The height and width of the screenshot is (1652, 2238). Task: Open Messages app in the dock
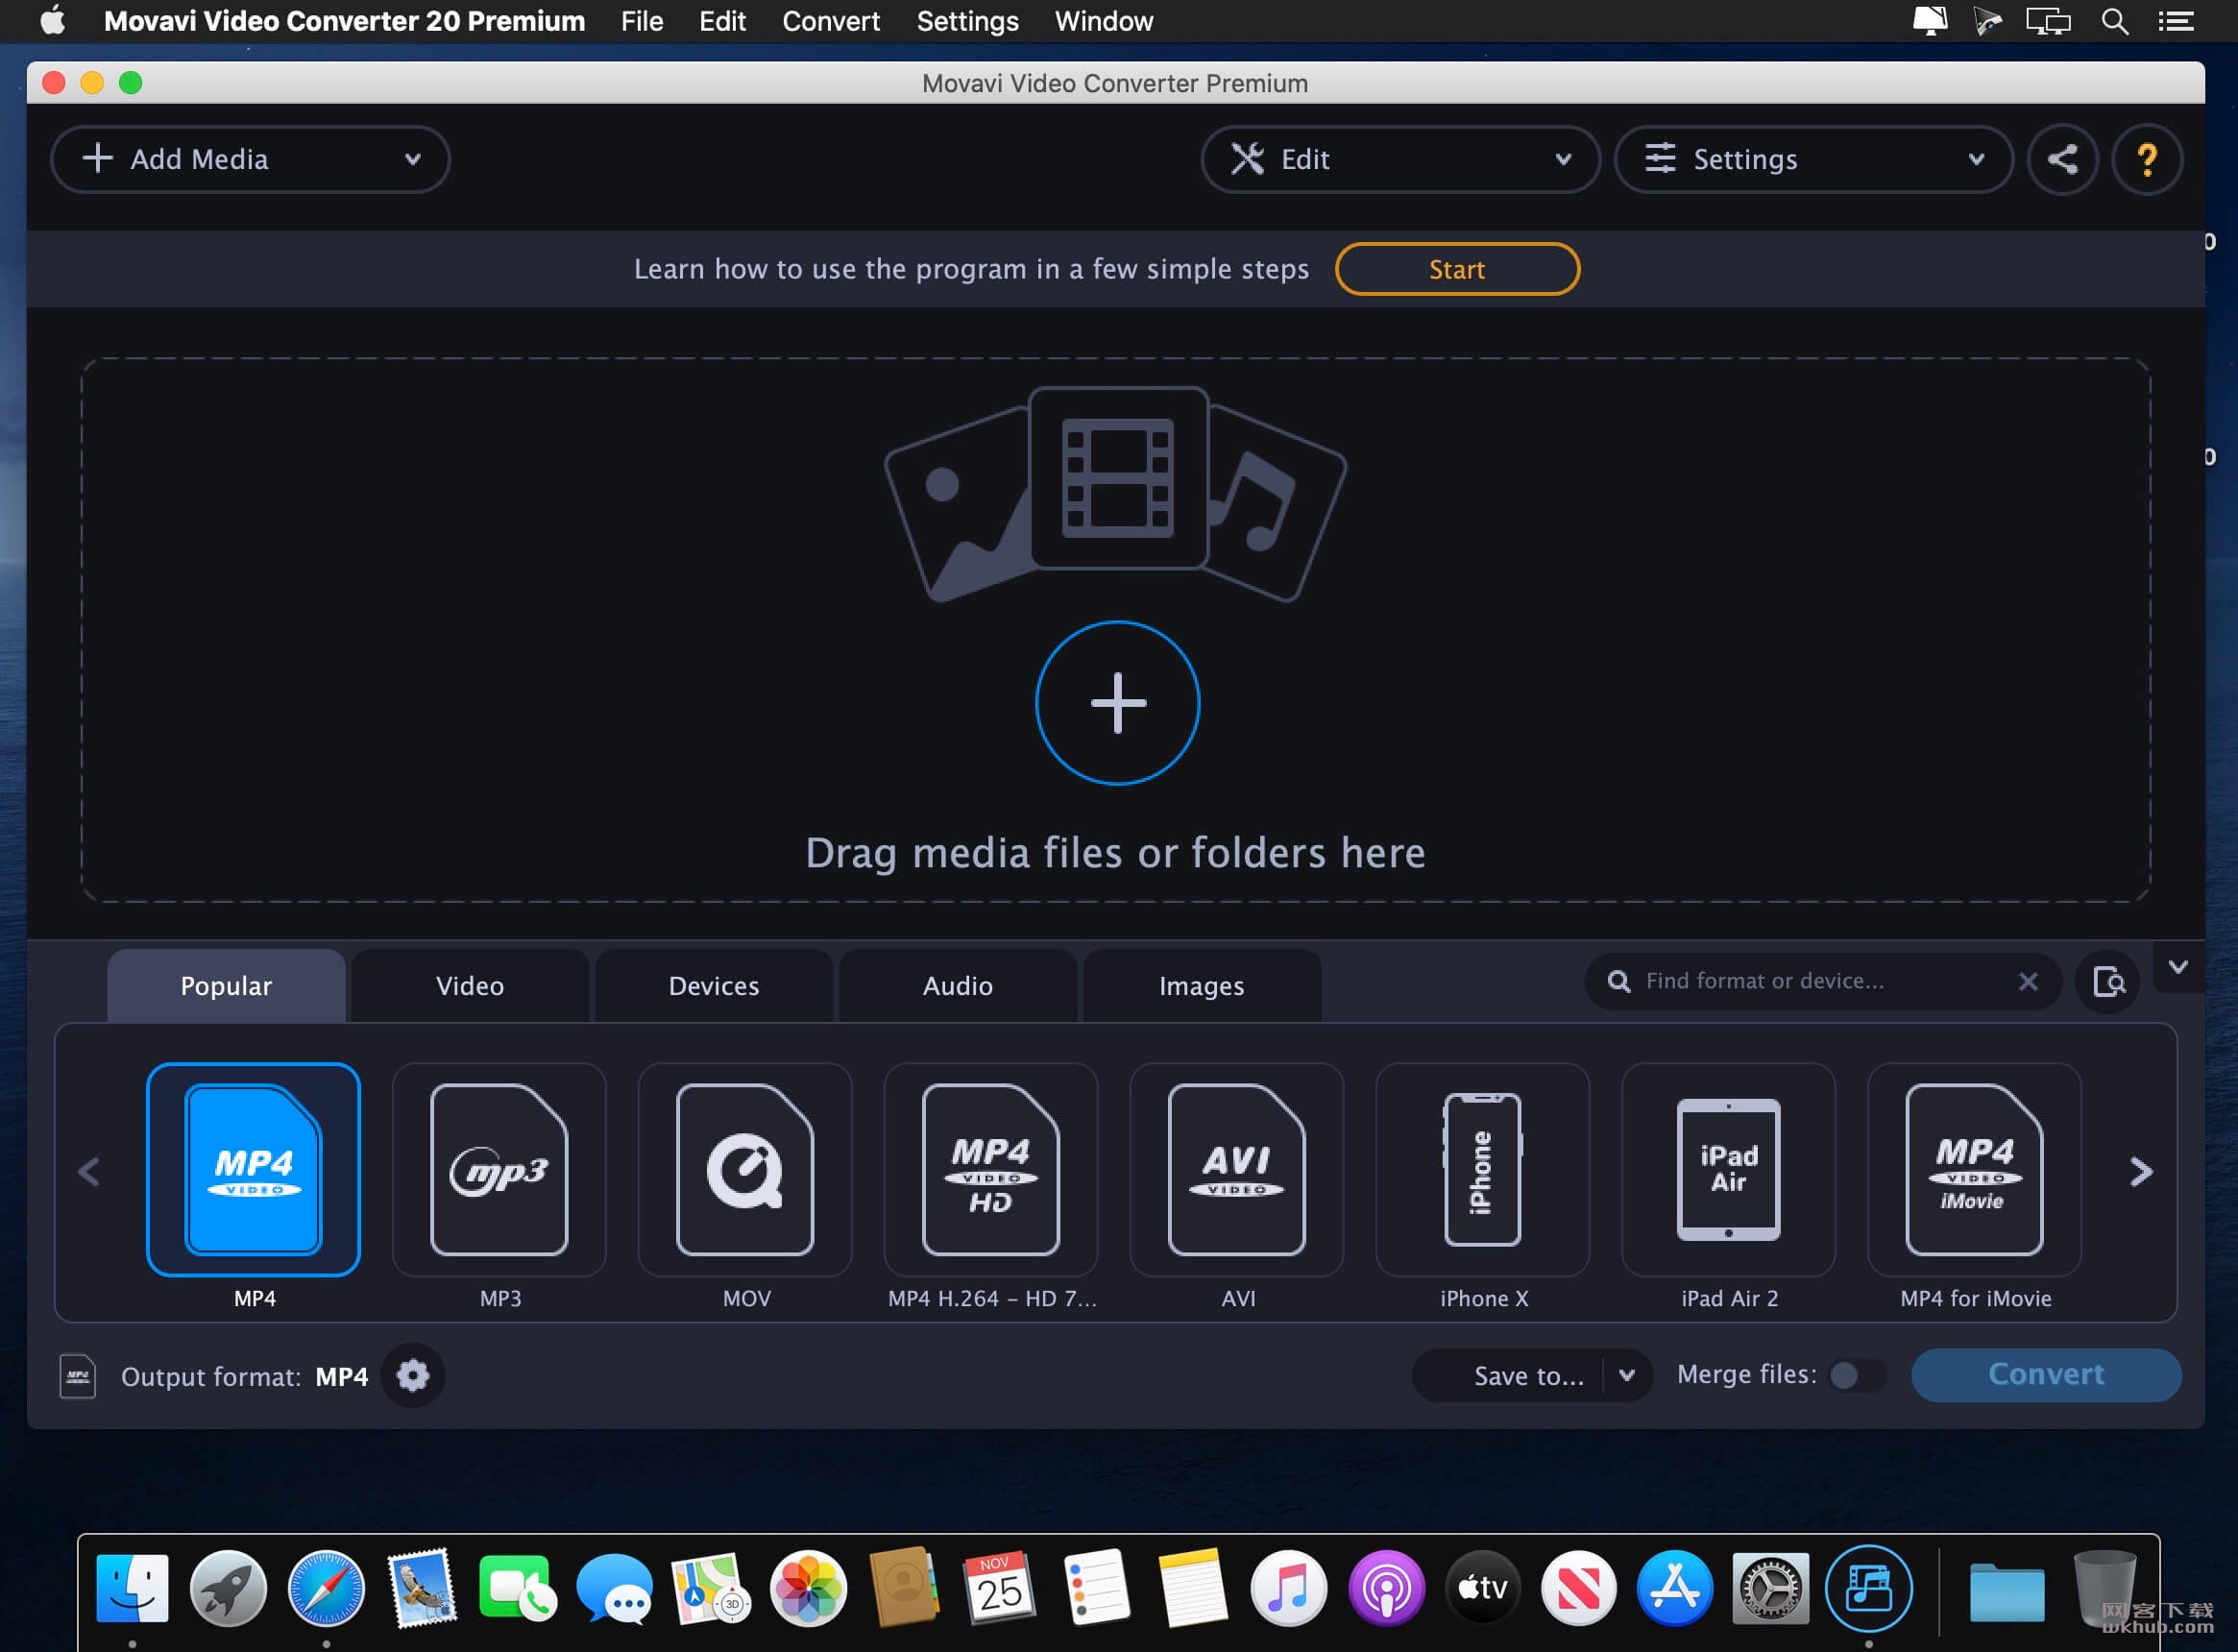[615, 1588]
